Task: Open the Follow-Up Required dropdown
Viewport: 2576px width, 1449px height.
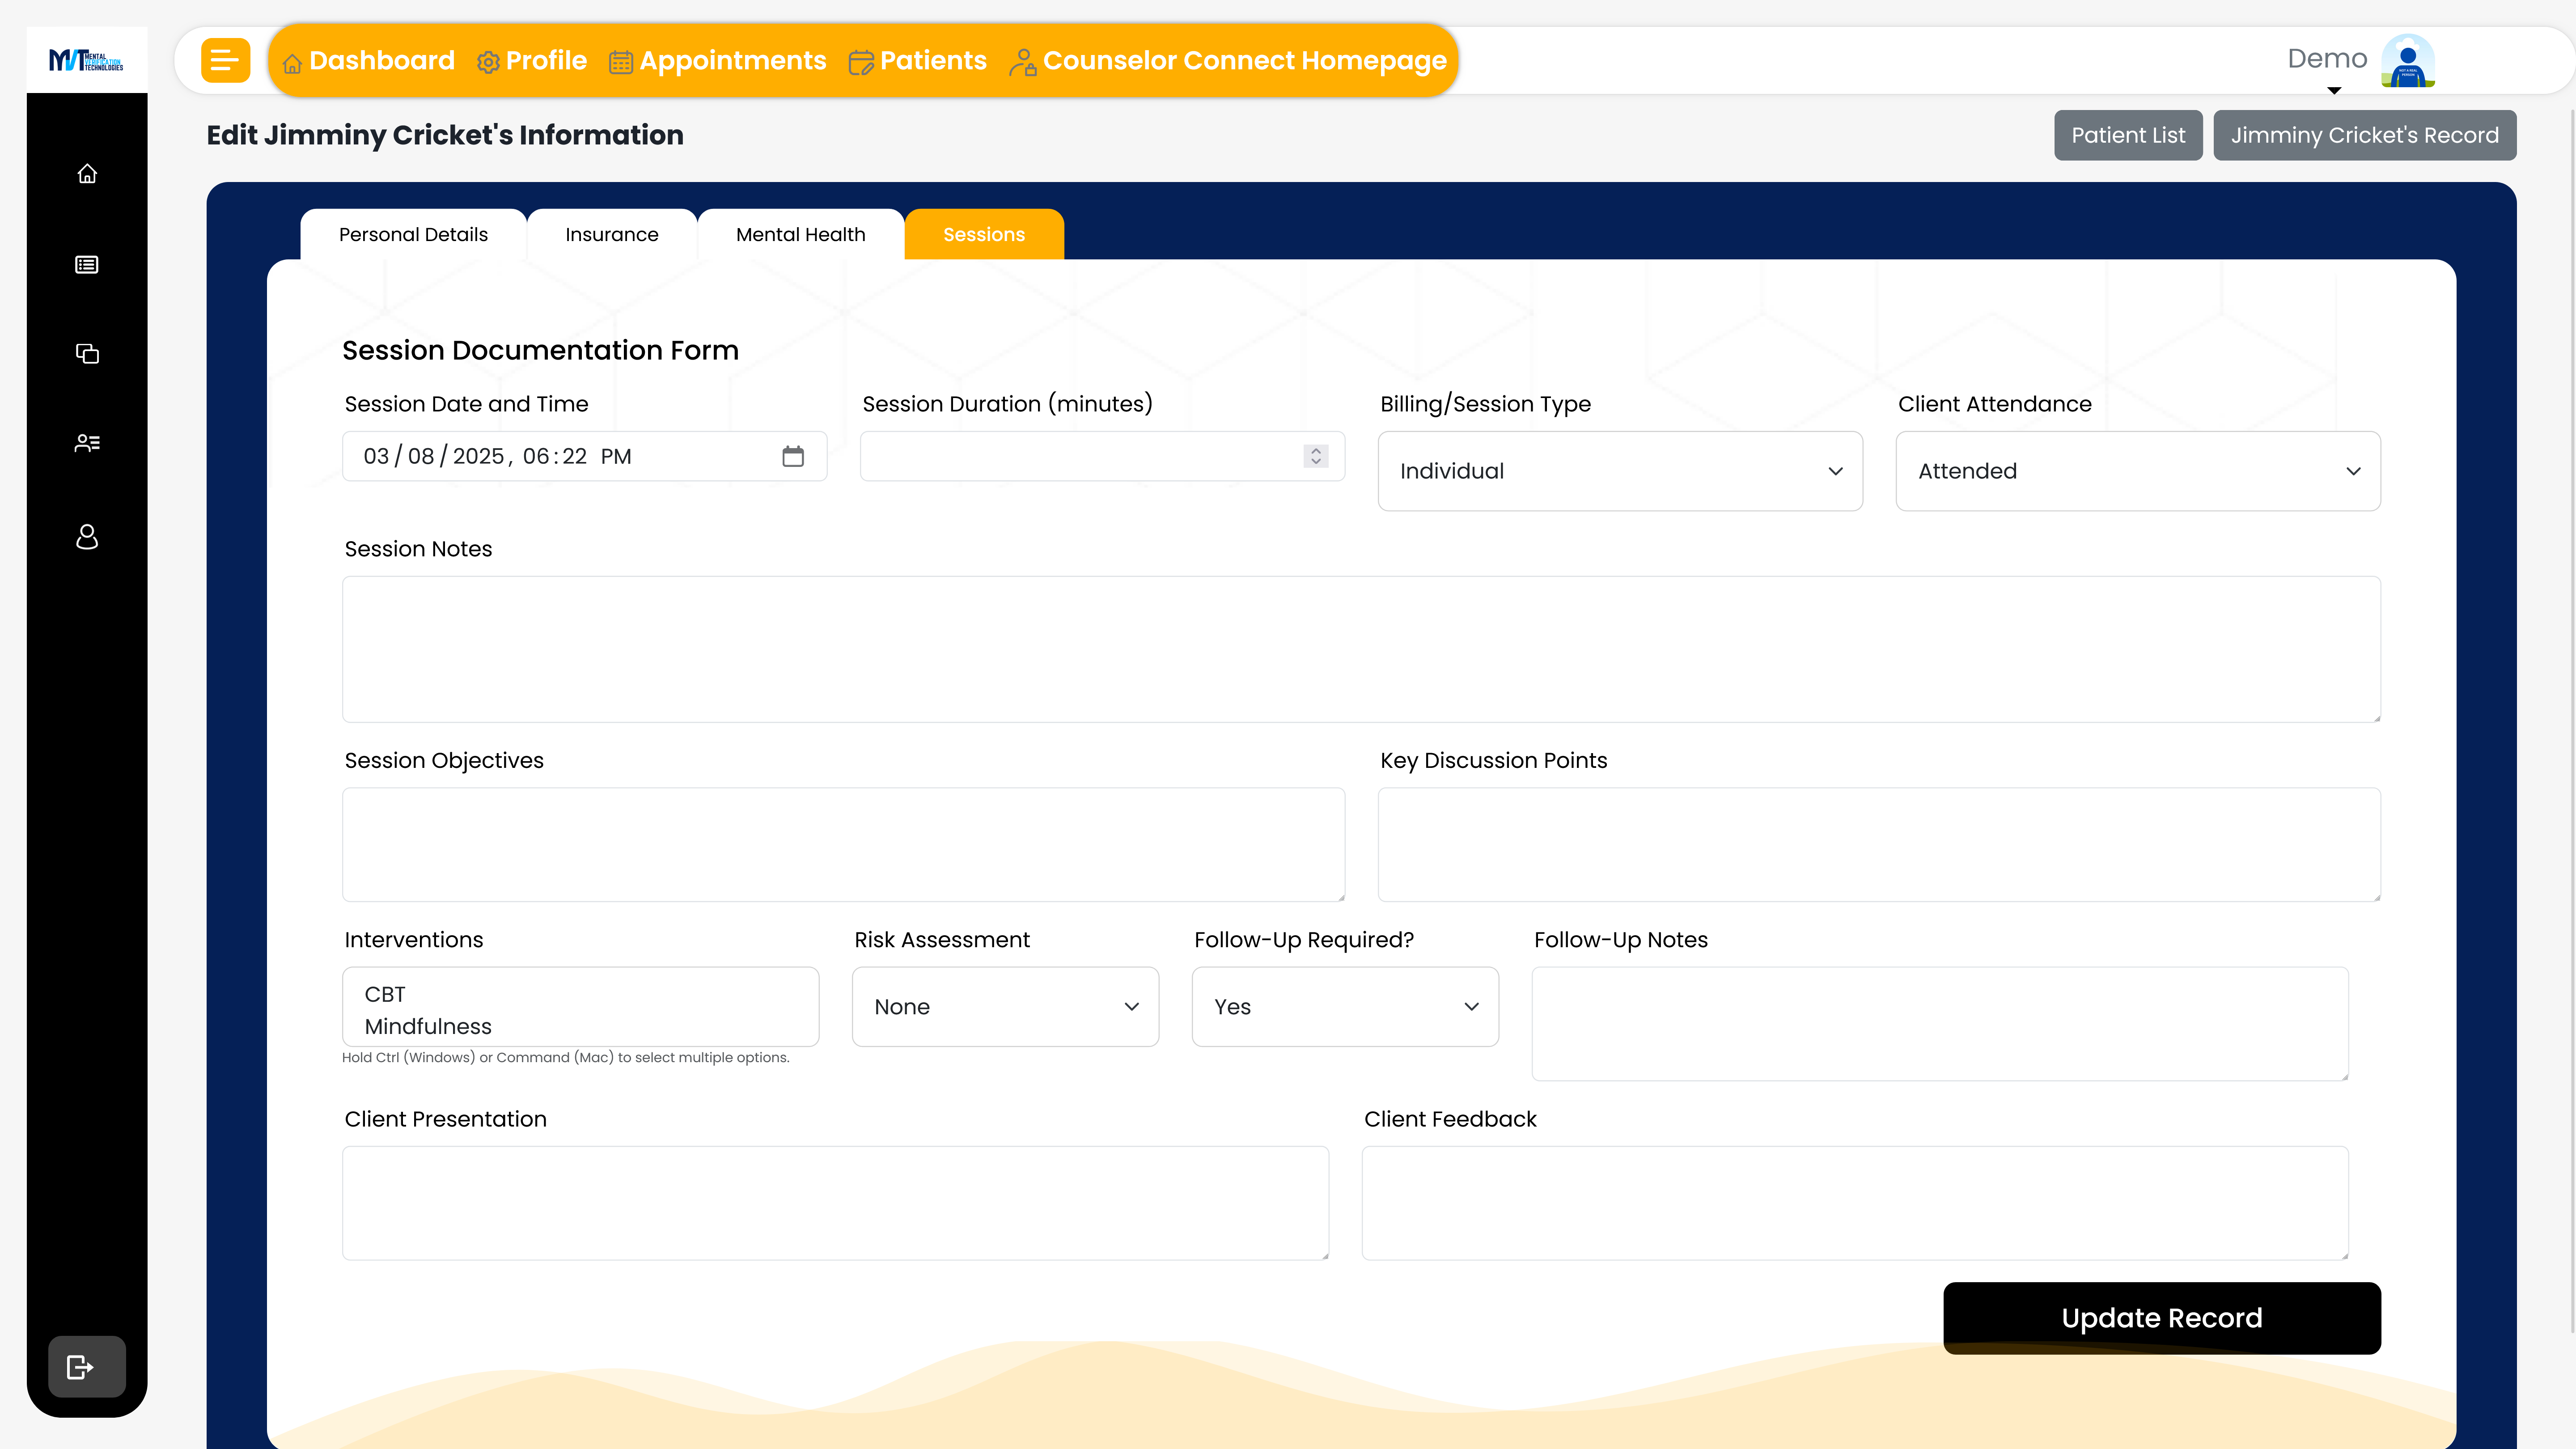Action: pyautogui.click(x=1345, y=1007)
